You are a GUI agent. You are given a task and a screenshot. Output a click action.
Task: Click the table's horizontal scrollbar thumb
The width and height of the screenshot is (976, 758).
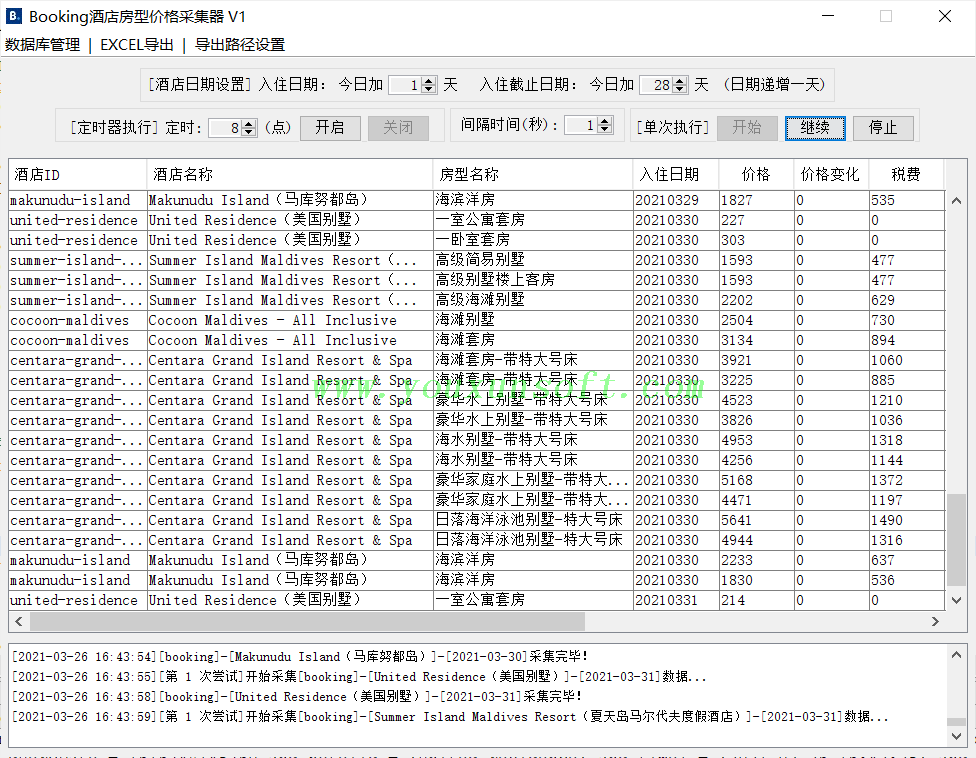coord(307,621)
